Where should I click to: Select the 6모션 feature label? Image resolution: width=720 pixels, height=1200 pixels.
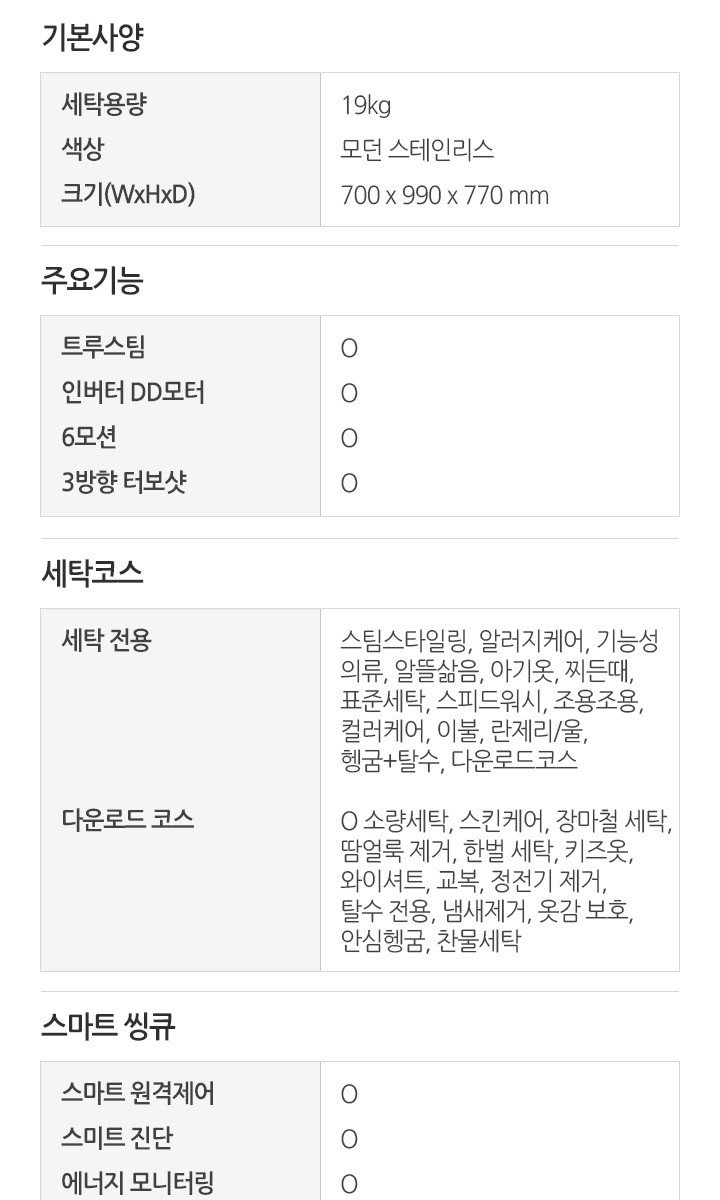(89, 437)
